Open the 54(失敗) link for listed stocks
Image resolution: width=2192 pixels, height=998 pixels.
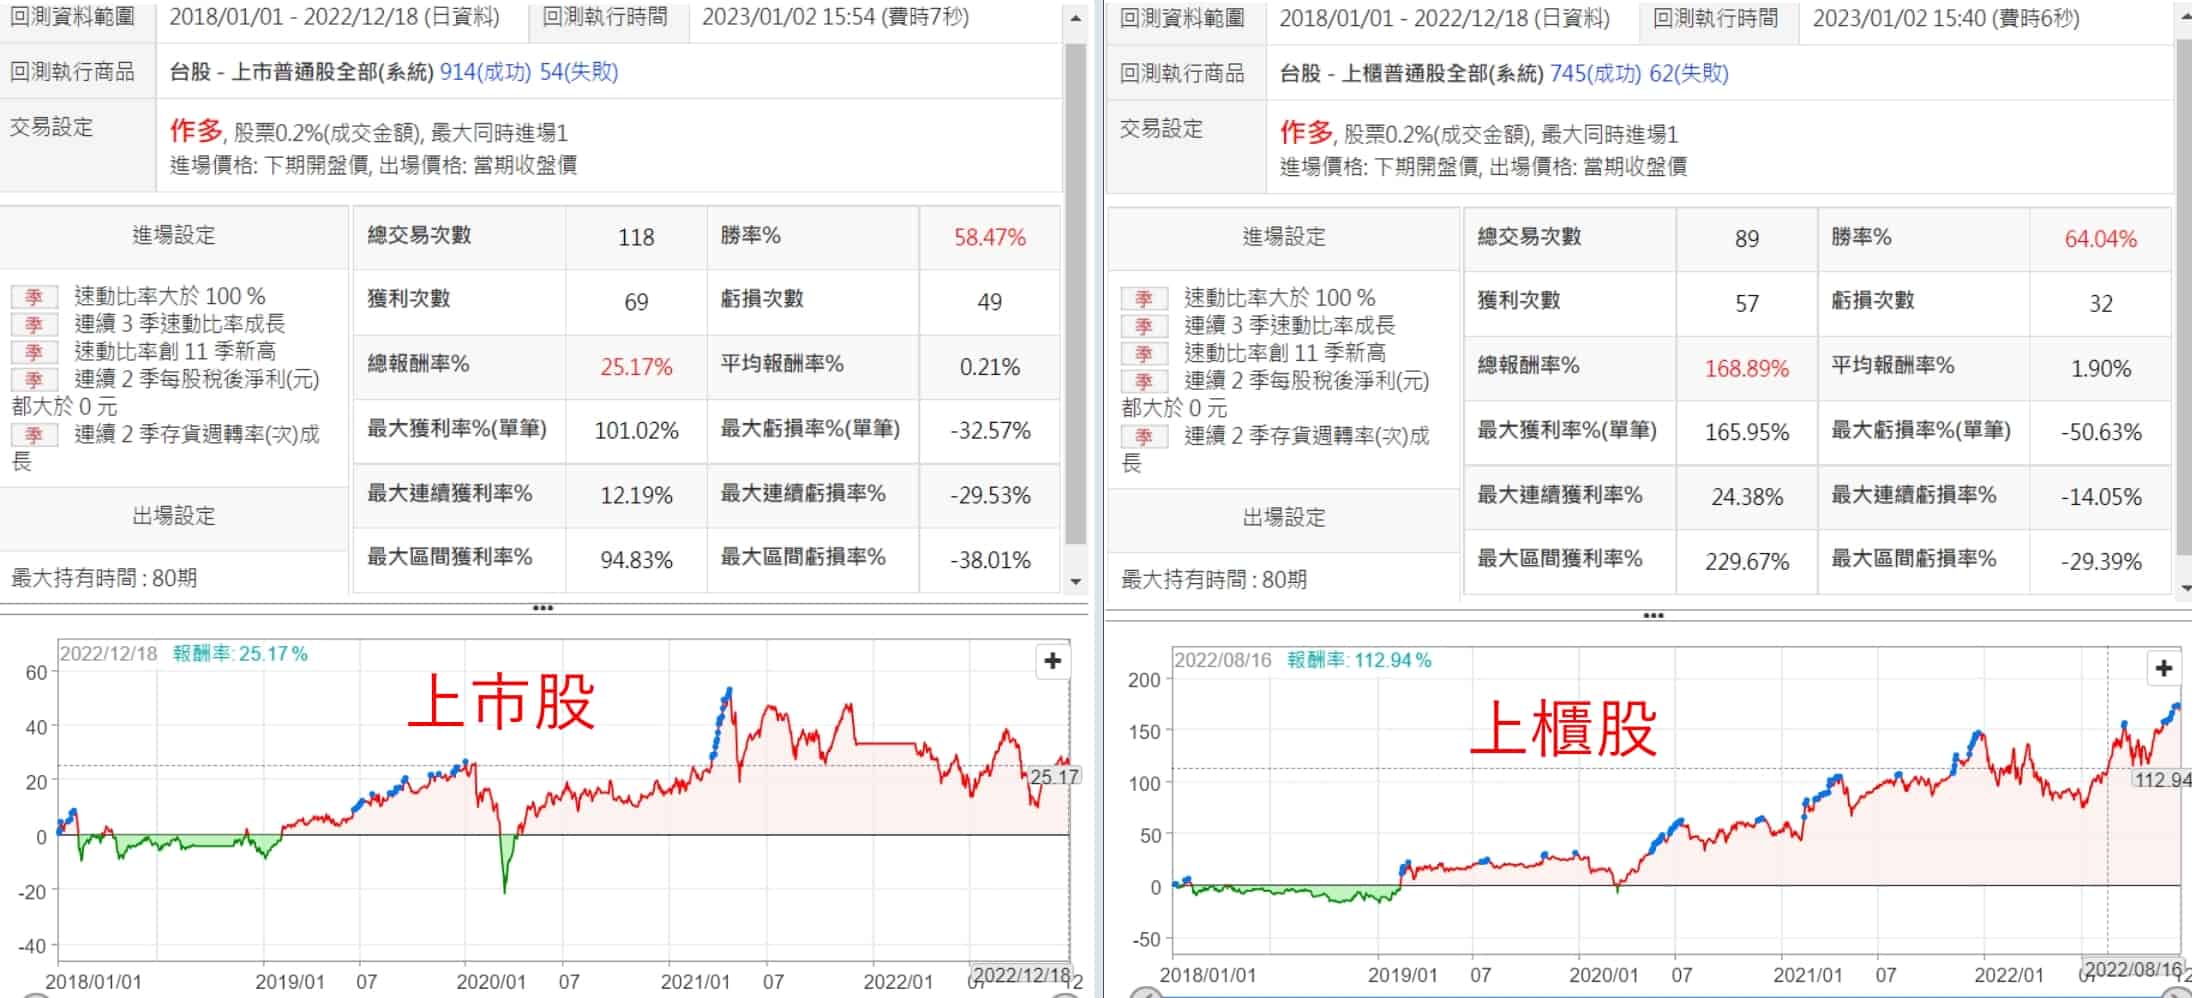point(578,72)
